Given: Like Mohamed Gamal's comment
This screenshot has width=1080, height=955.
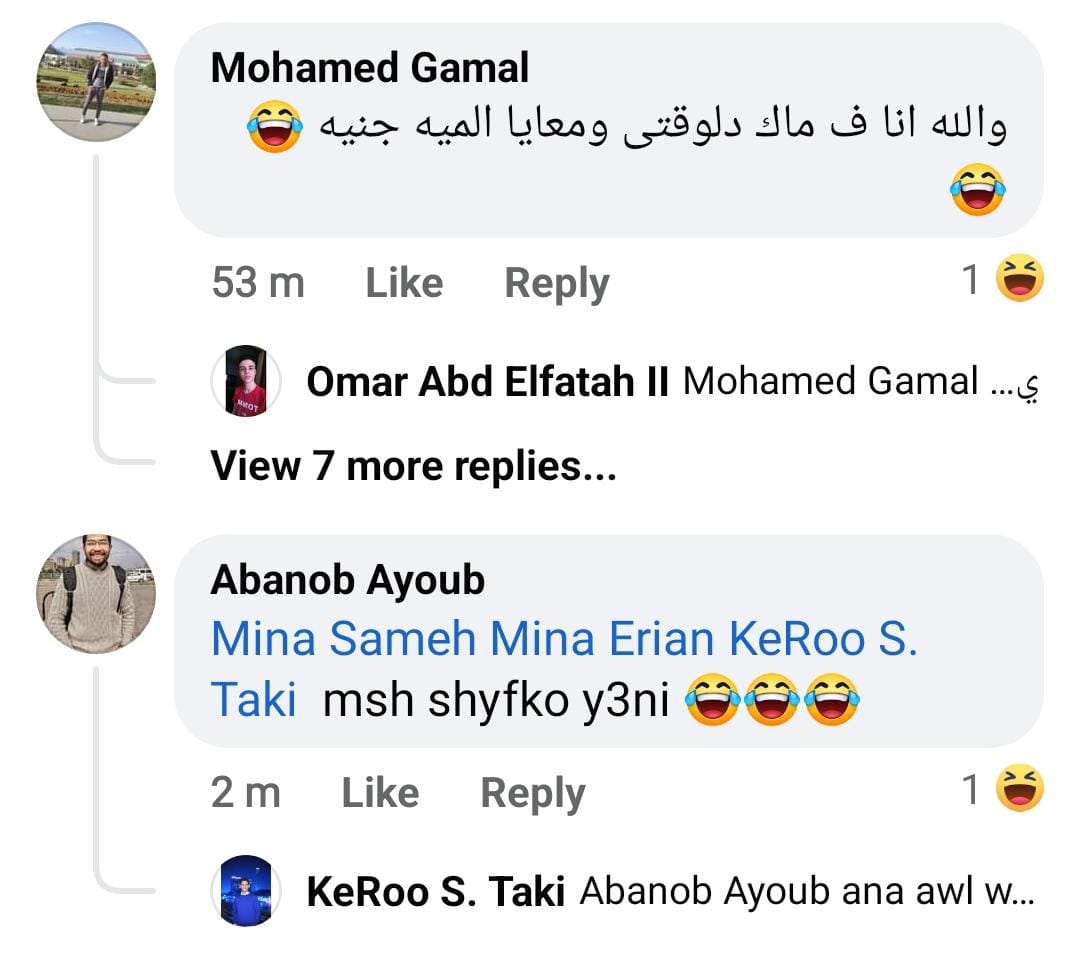Looking at the screenshot, I should coord(404,283).
